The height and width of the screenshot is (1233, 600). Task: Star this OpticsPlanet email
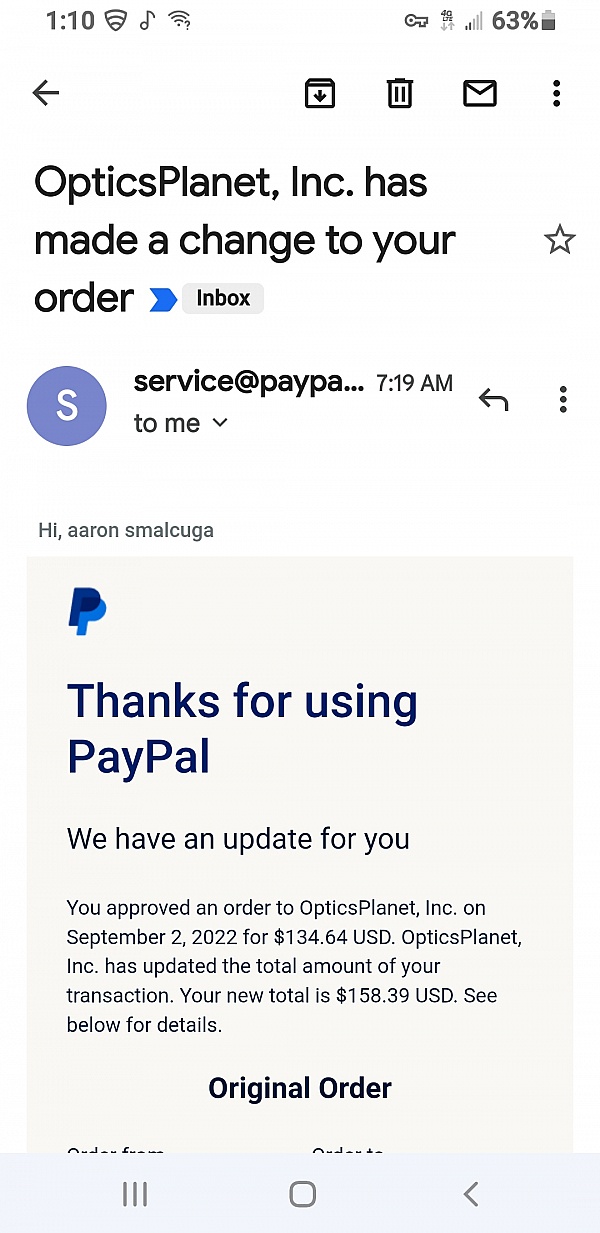point(559,240)
